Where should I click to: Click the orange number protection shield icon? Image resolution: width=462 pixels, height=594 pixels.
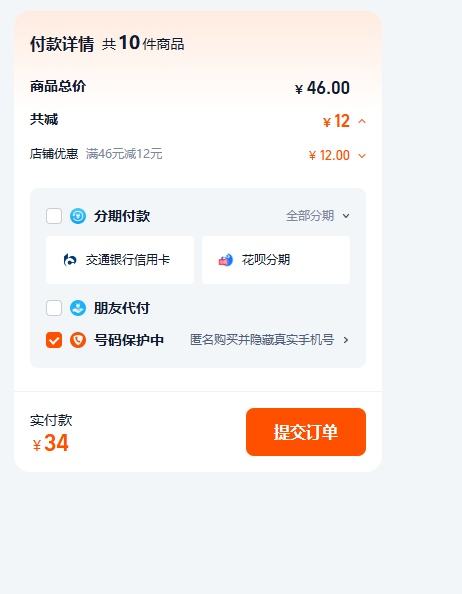[x=78, y=340]
